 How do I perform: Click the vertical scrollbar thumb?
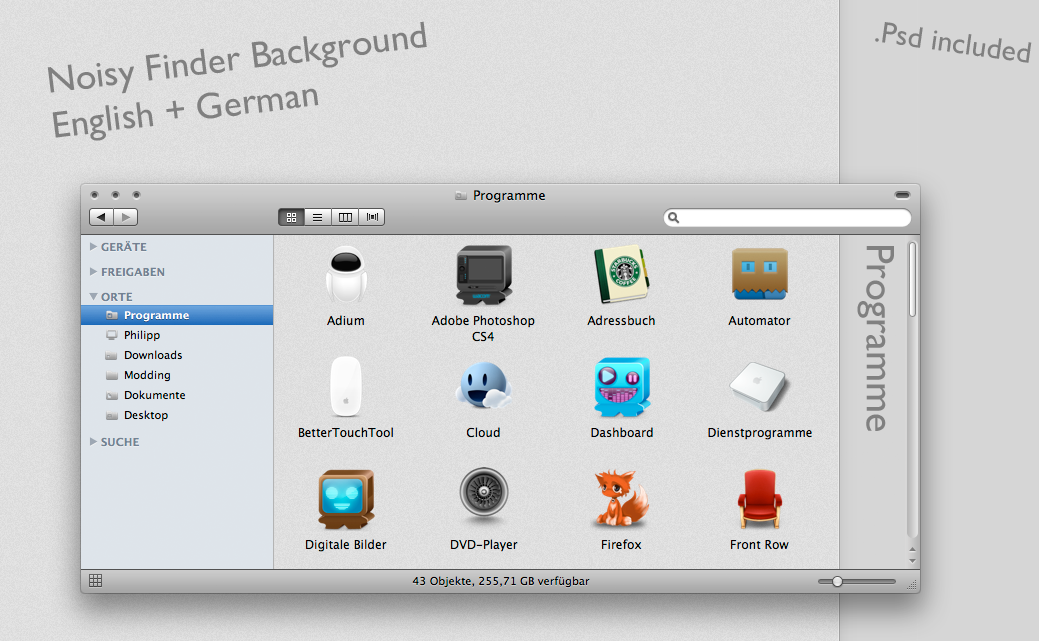click(912, 279)
